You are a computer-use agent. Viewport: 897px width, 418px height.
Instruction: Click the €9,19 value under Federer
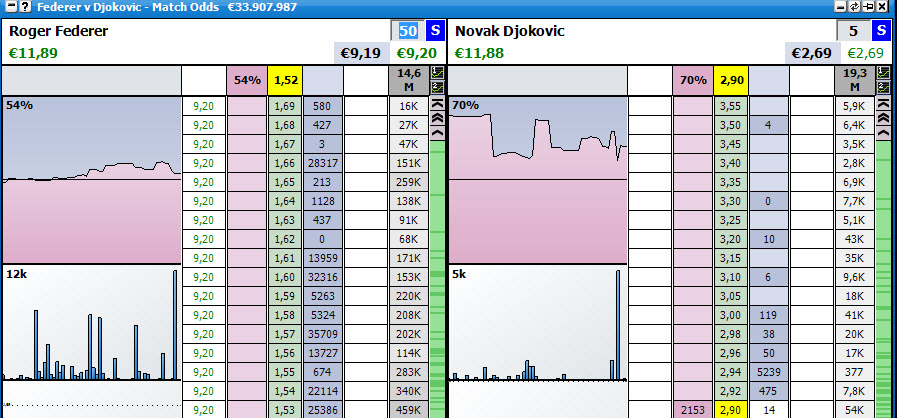(360, 54)
